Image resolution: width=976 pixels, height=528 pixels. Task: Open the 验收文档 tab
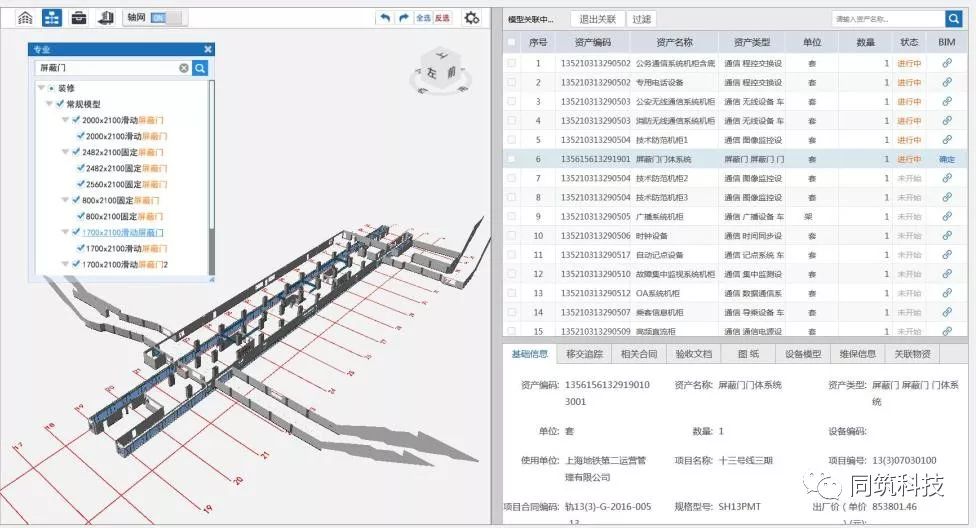point(693,354)
